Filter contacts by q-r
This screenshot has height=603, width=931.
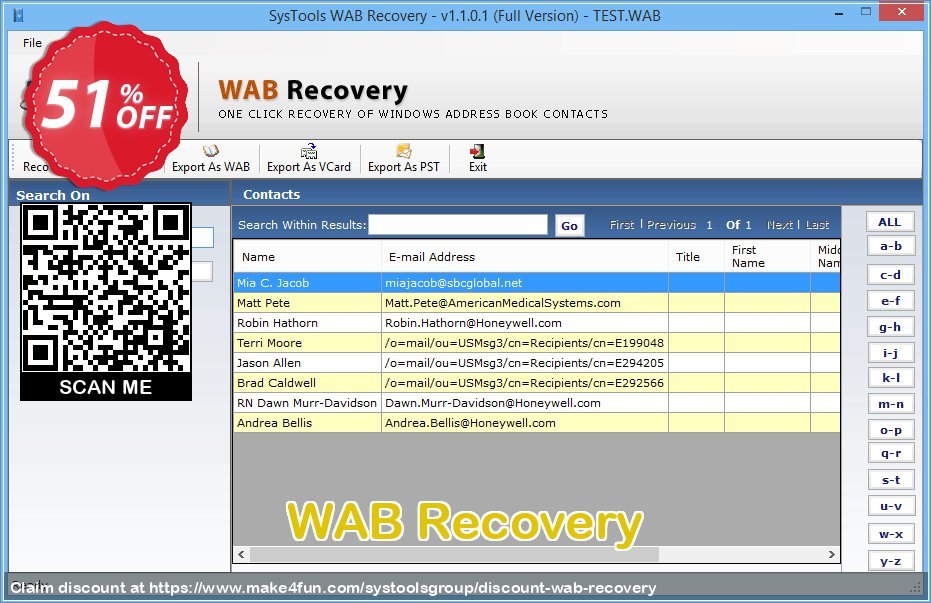[x=891, y=453]
